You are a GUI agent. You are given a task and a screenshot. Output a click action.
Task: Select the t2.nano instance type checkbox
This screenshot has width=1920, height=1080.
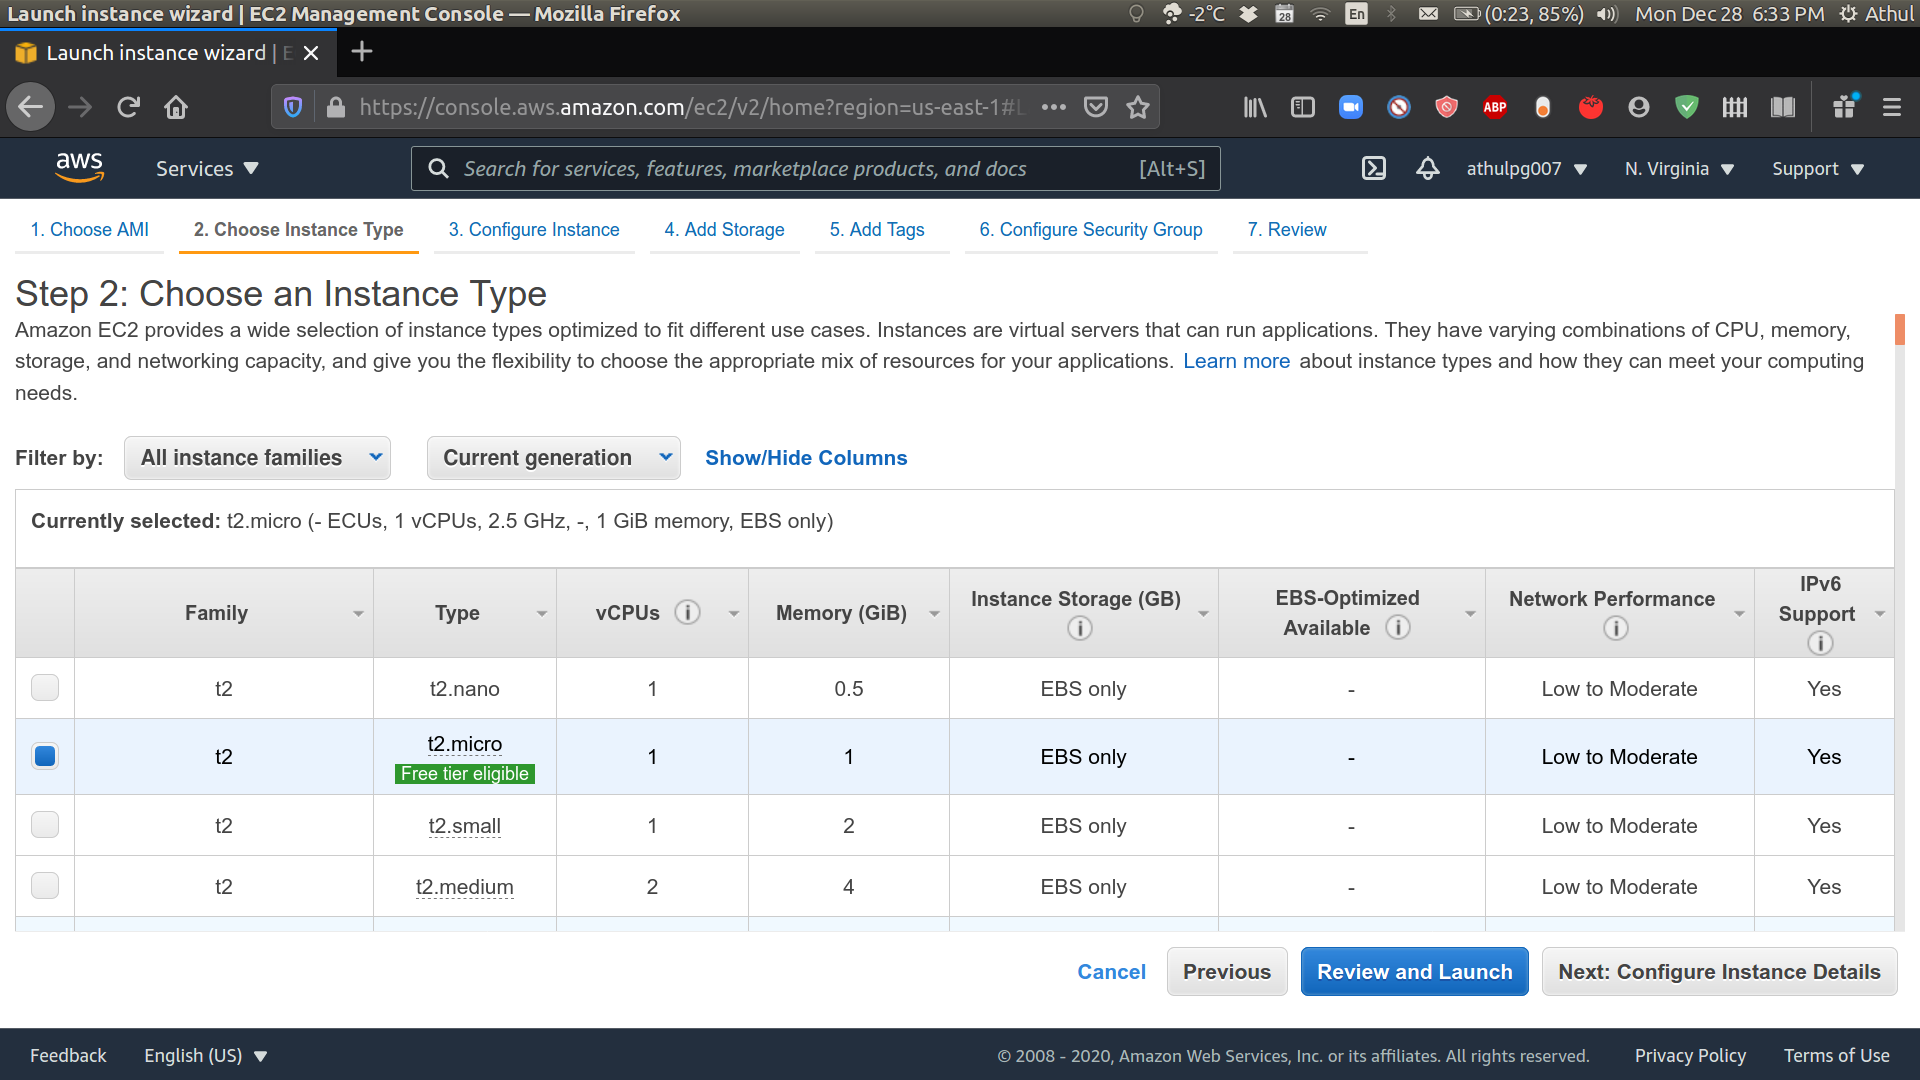click(x=45, y=687)
